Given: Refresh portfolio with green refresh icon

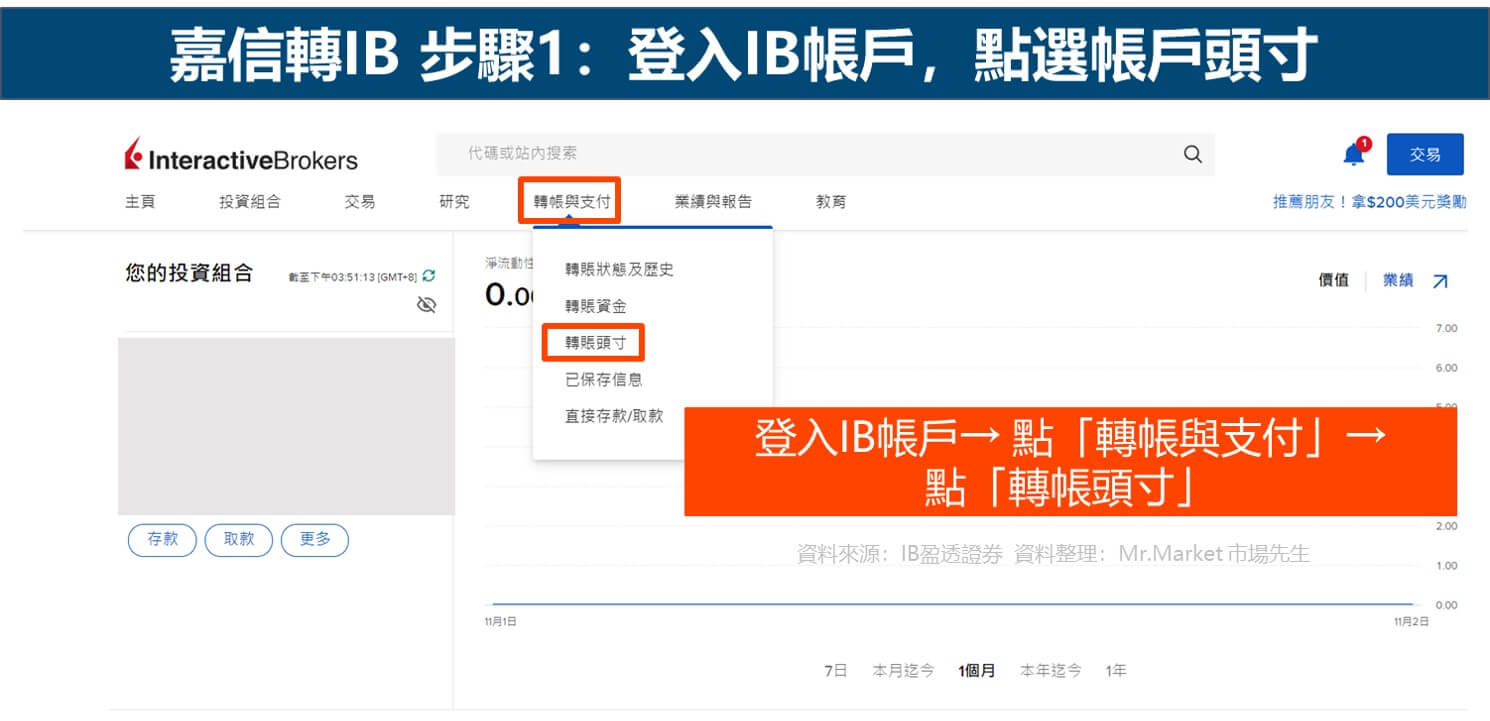Looking at the screenshot, I should (429, 276).
